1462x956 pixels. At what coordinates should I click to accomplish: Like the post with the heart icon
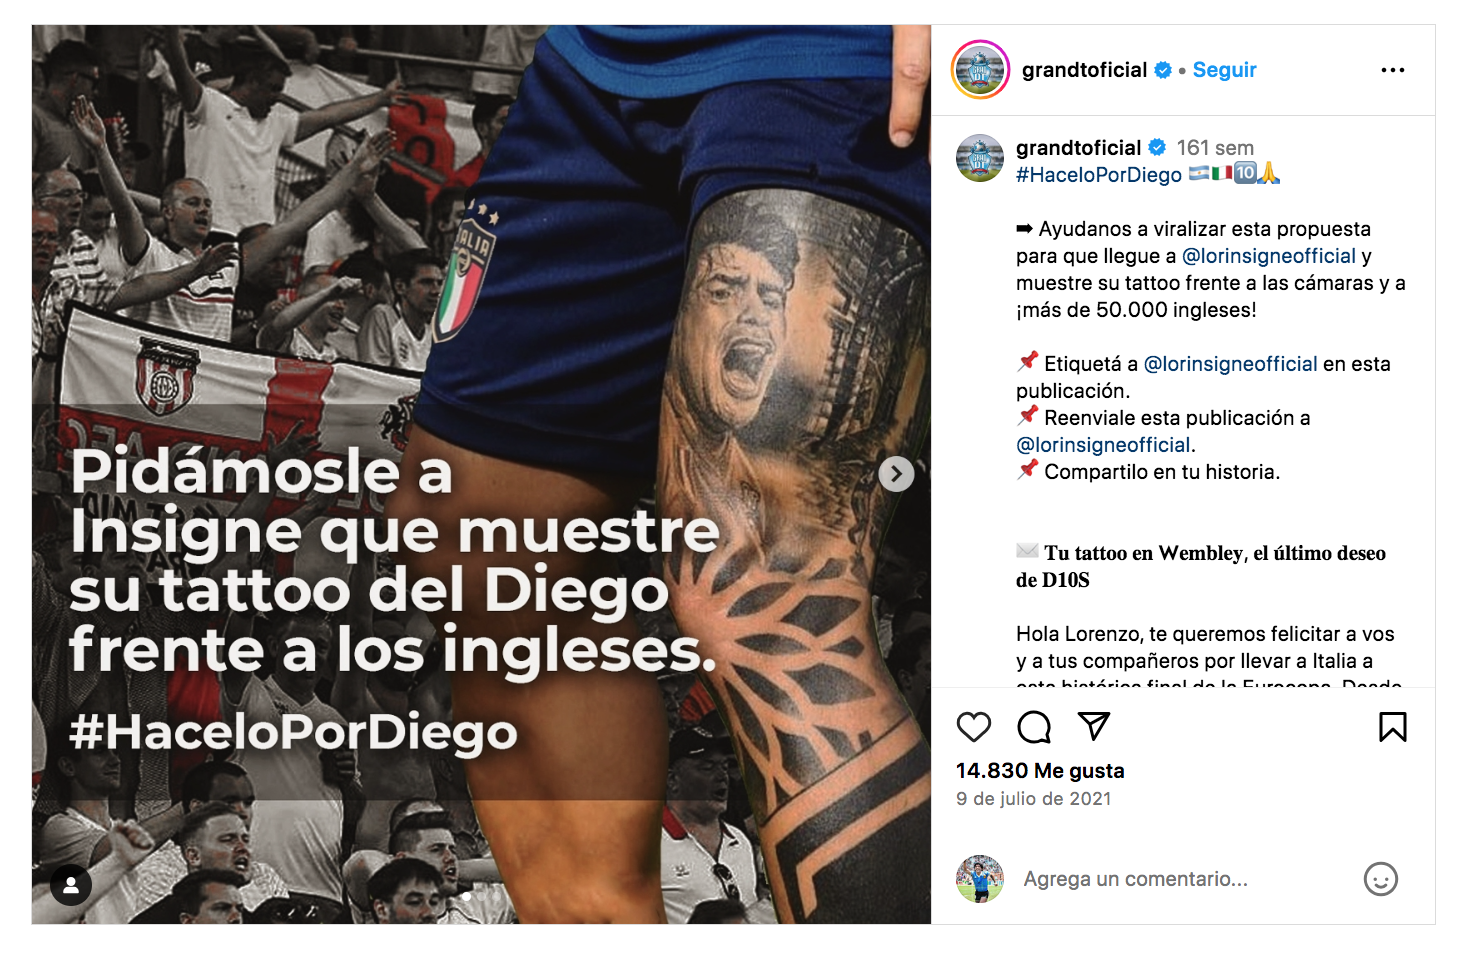click(x=973, y=727)
